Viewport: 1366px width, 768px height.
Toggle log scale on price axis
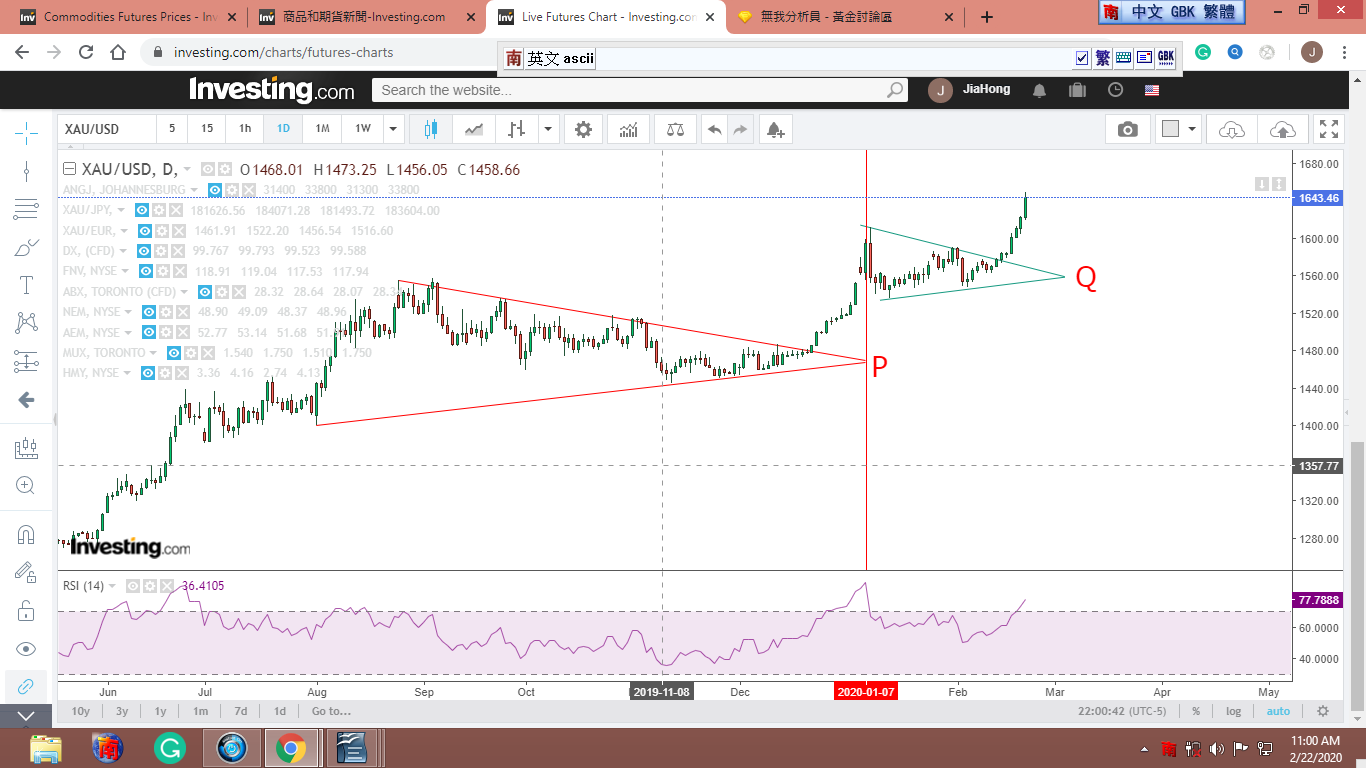1233,711
